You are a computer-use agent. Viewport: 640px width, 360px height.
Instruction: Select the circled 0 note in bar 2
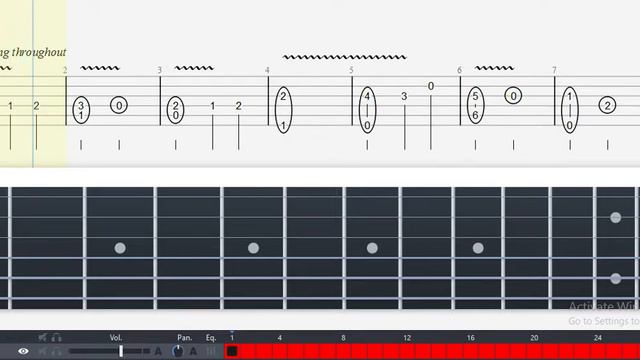pos(119,106)
